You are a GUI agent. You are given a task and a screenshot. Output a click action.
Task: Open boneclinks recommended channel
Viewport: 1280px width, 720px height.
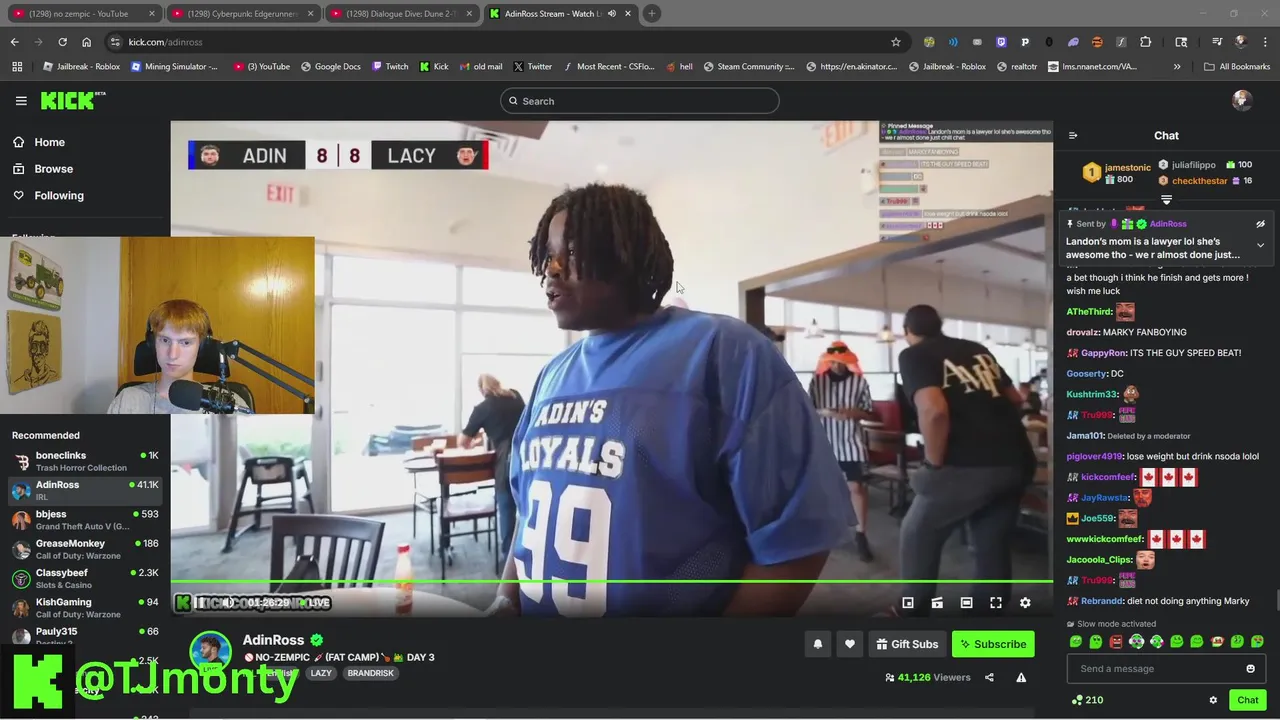click(x=85, y=461)
